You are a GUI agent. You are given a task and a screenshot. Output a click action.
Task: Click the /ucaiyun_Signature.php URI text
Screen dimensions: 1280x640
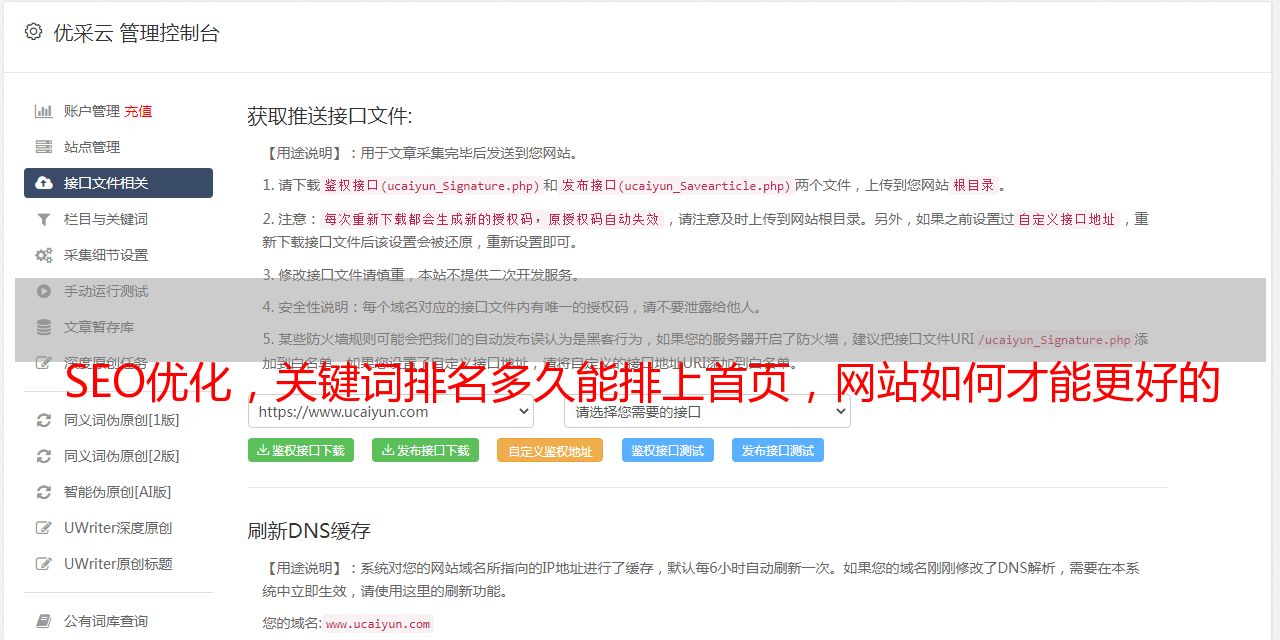[1054, 339]
